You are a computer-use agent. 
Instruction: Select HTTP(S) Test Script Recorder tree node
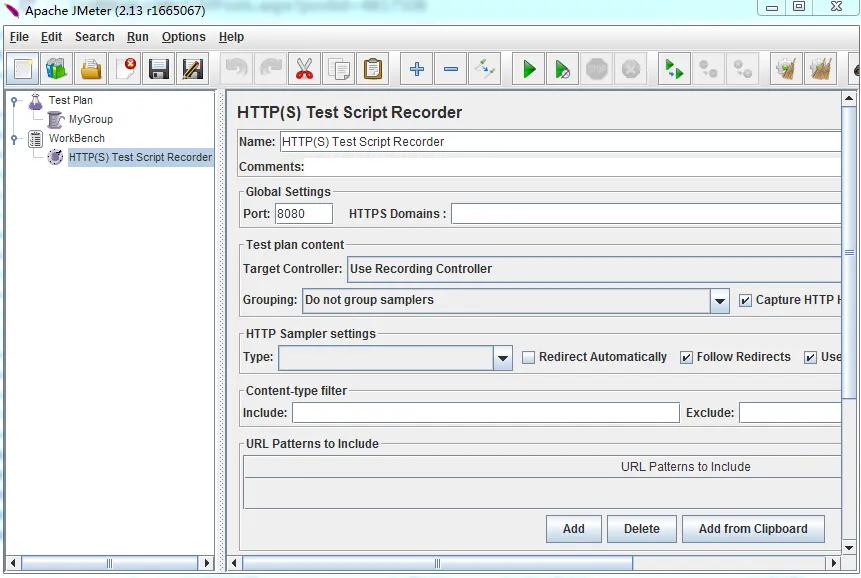(140, 157)
